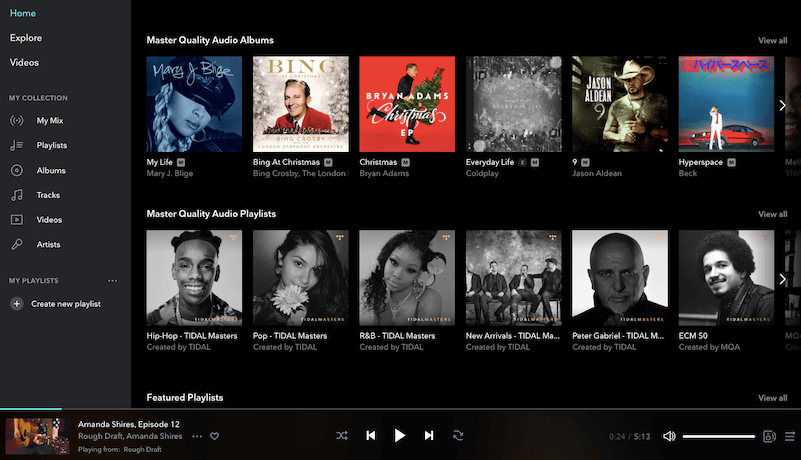The height and width of the screenshot is (460, 801).
Task: Adjust the volume slider
Action: tap(719, 436)
